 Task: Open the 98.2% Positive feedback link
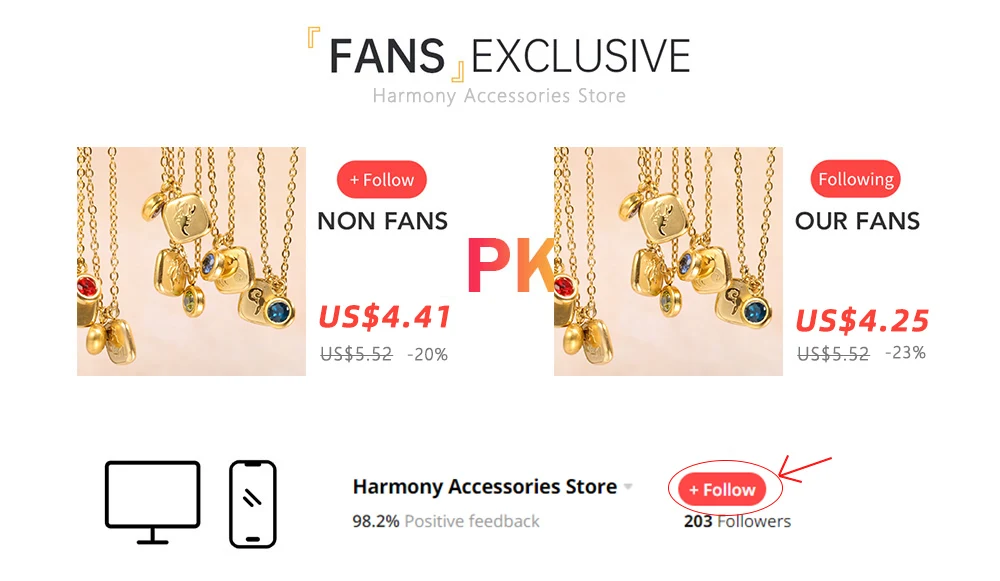(446, 521)
